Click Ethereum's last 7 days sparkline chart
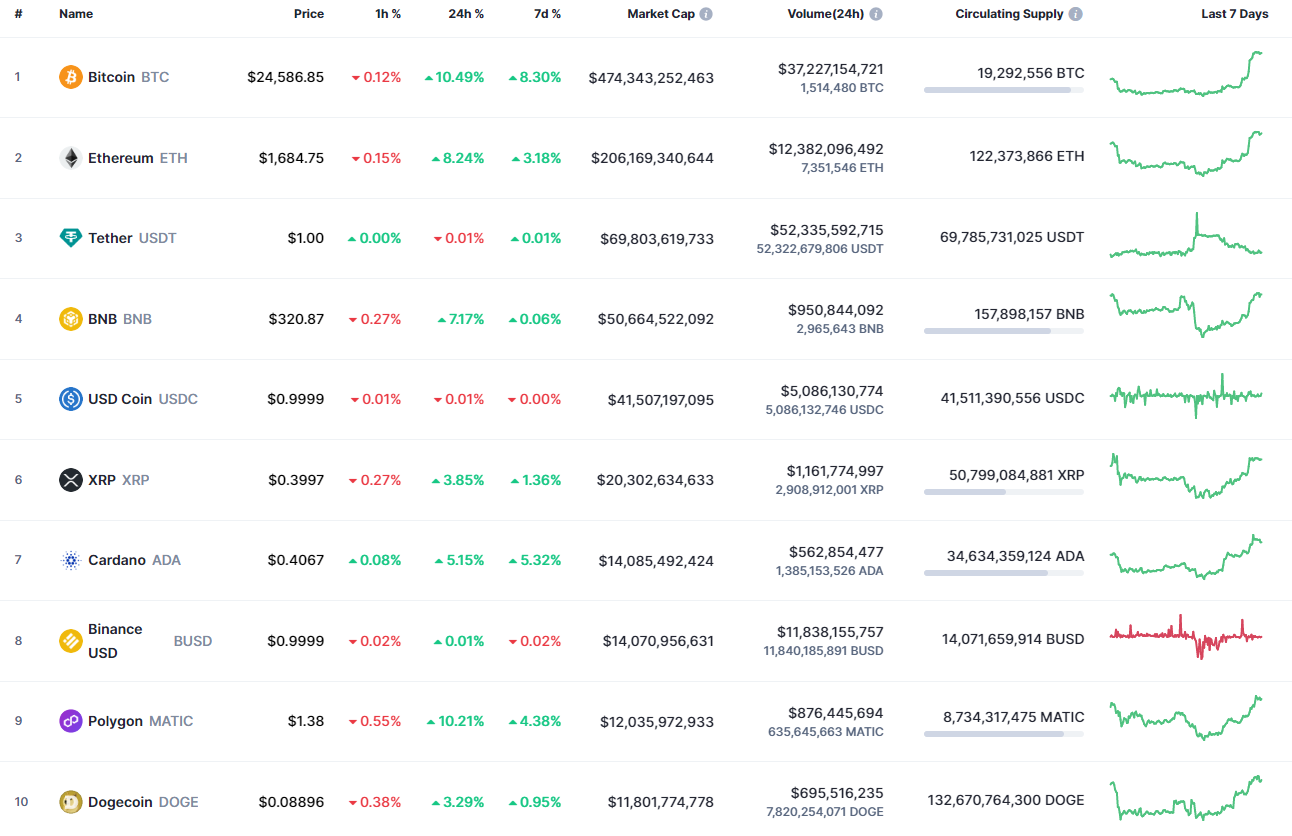Screen dimensions: 1292x836 (1186, 157)
